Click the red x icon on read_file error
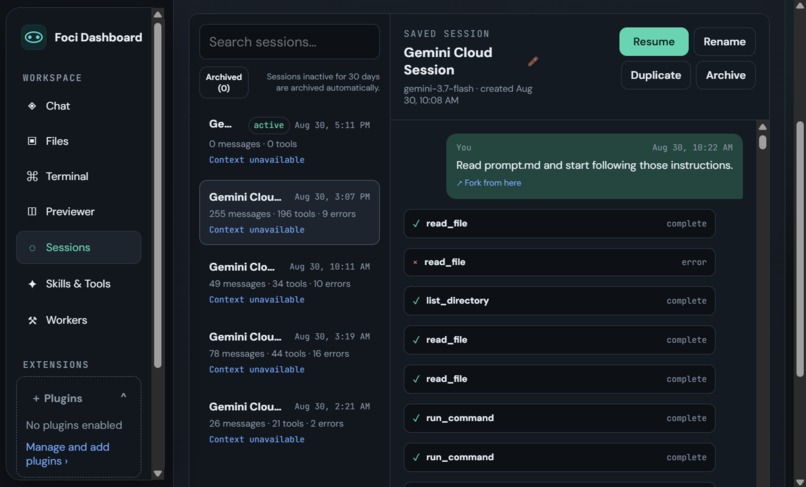The image size is (806, 487). (415, 262)
